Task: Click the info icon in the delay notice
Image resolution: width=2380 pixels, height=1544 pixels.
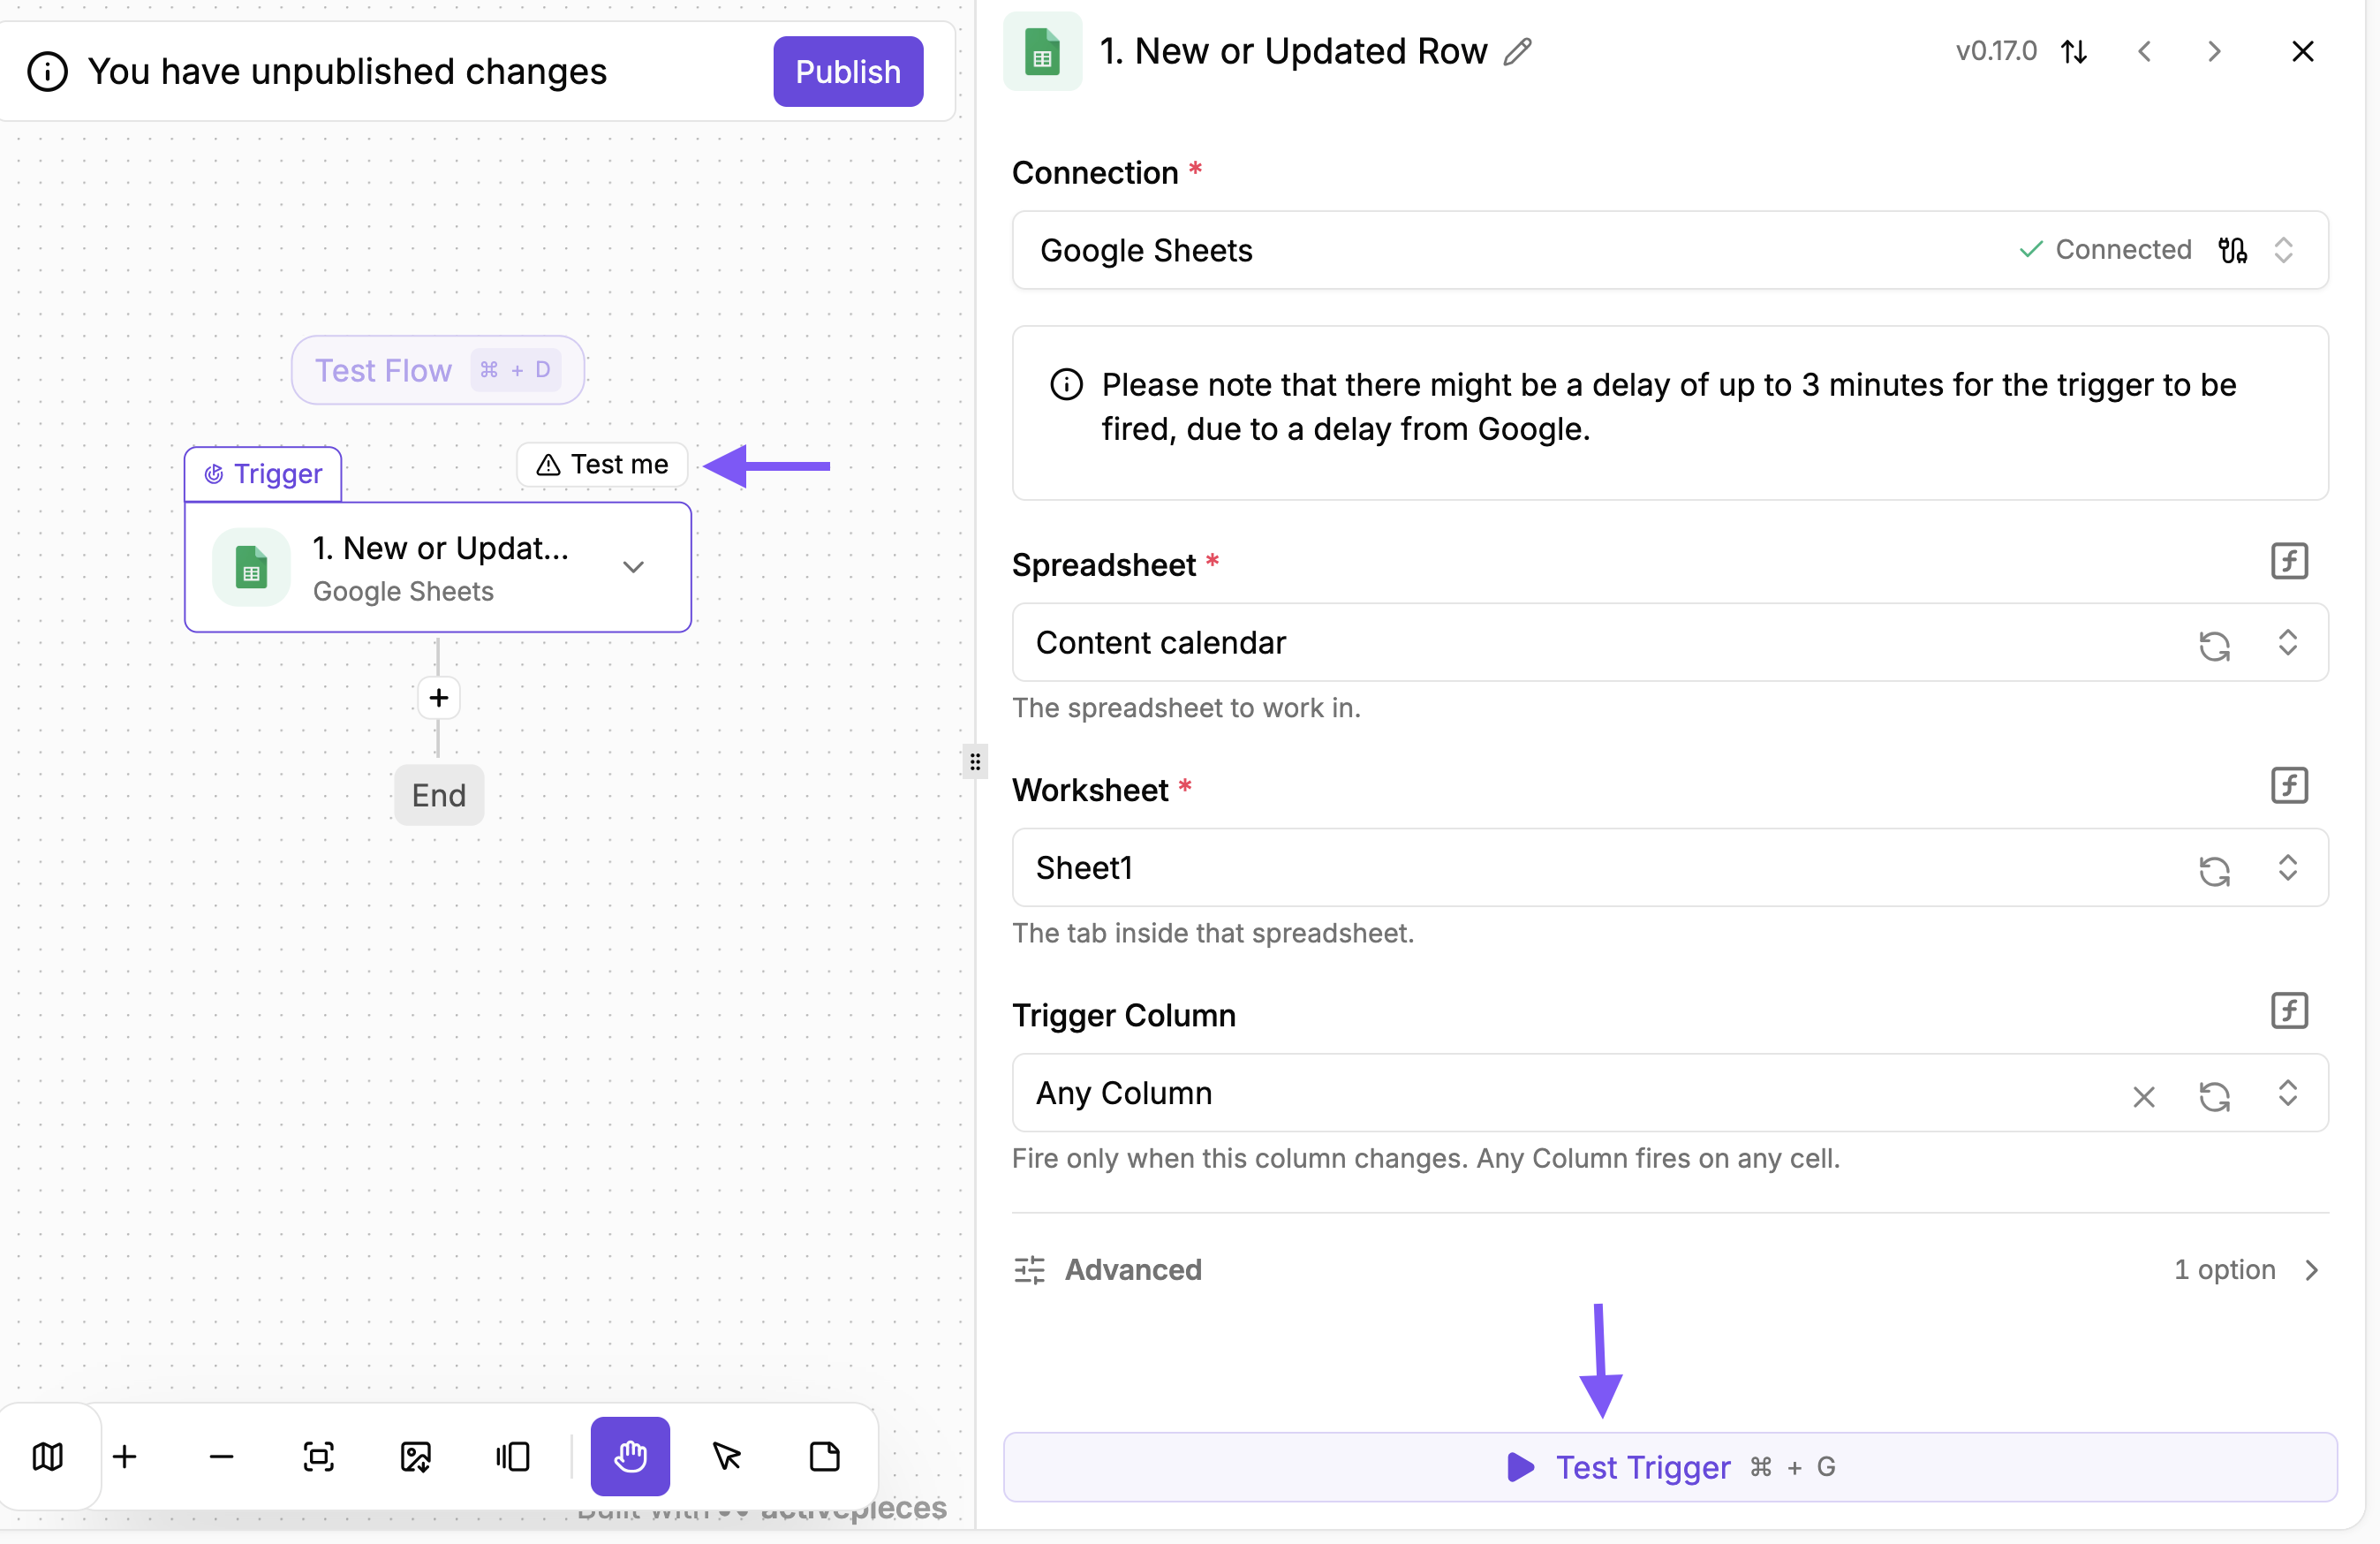Action: tap(1066, 384)
